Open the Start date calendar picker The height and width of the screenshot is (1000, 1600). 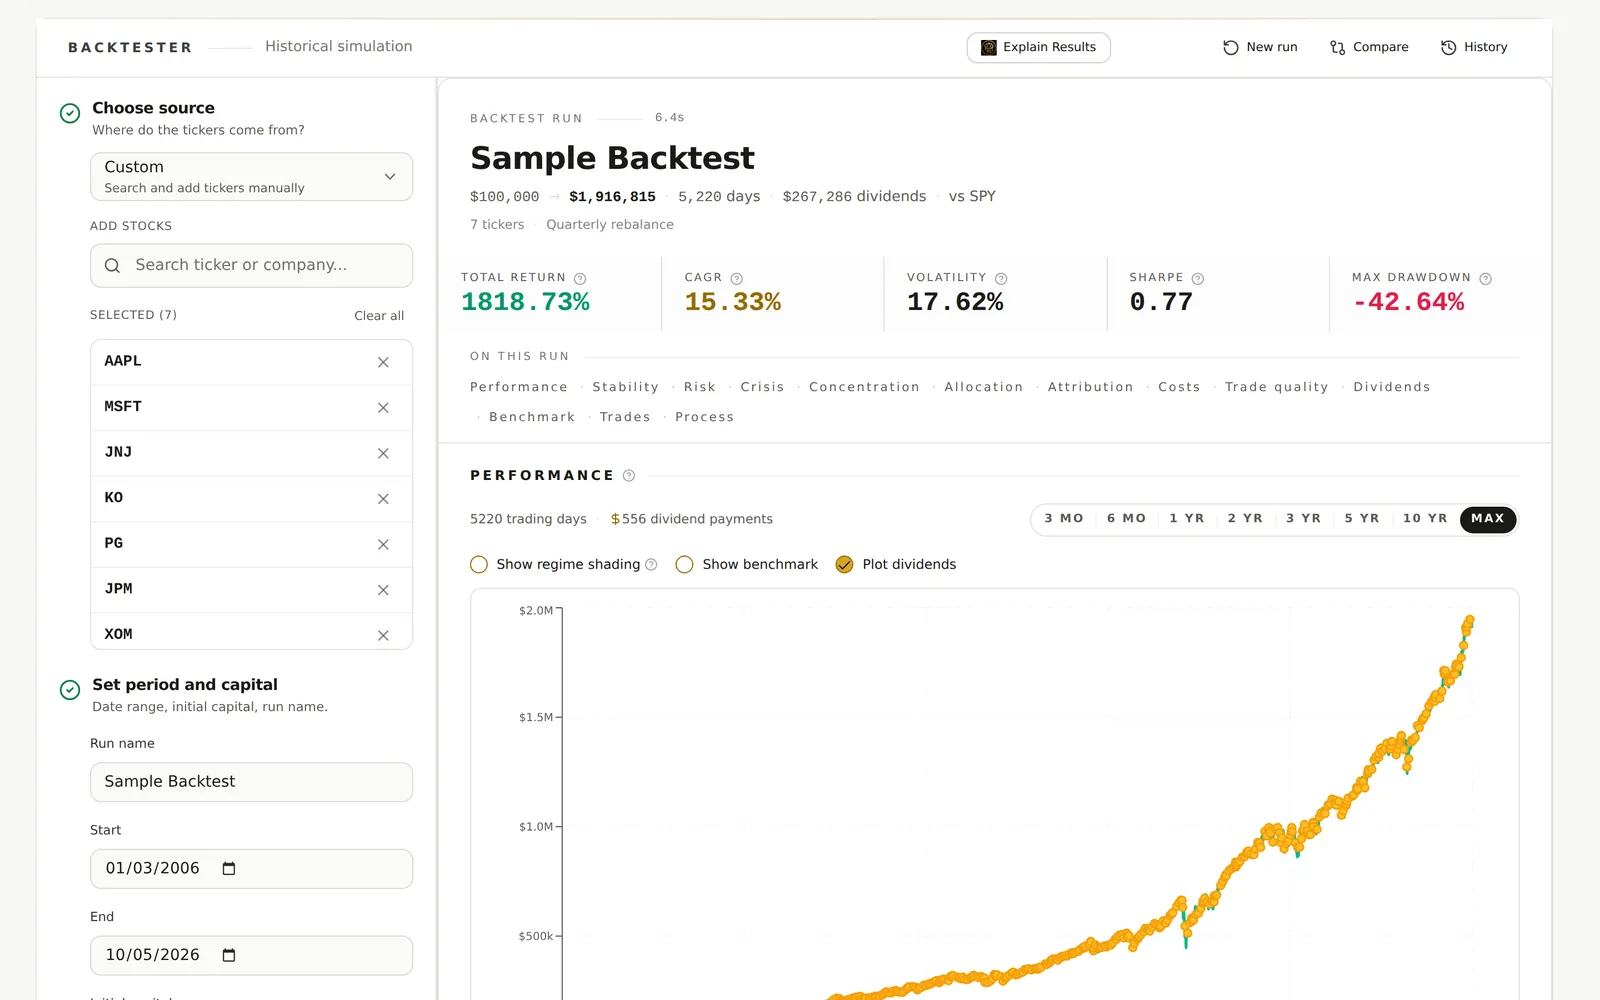pos(229,868)
